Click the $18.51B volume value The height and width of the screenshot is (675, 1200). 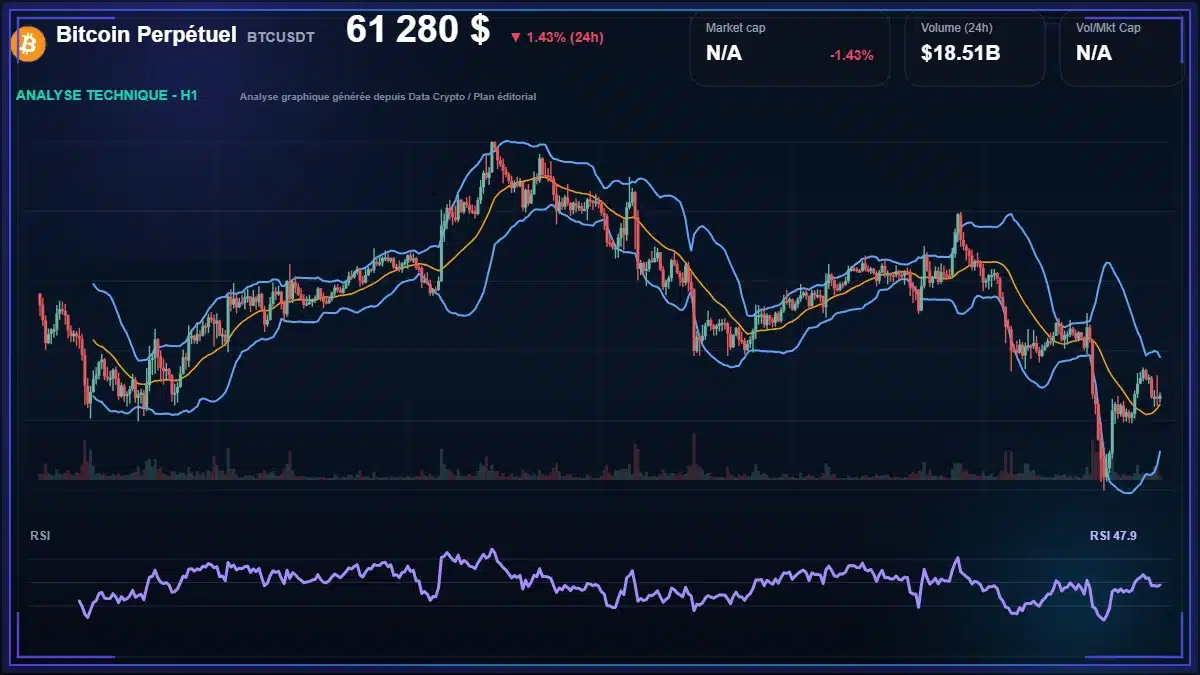[x=961, y=54]
